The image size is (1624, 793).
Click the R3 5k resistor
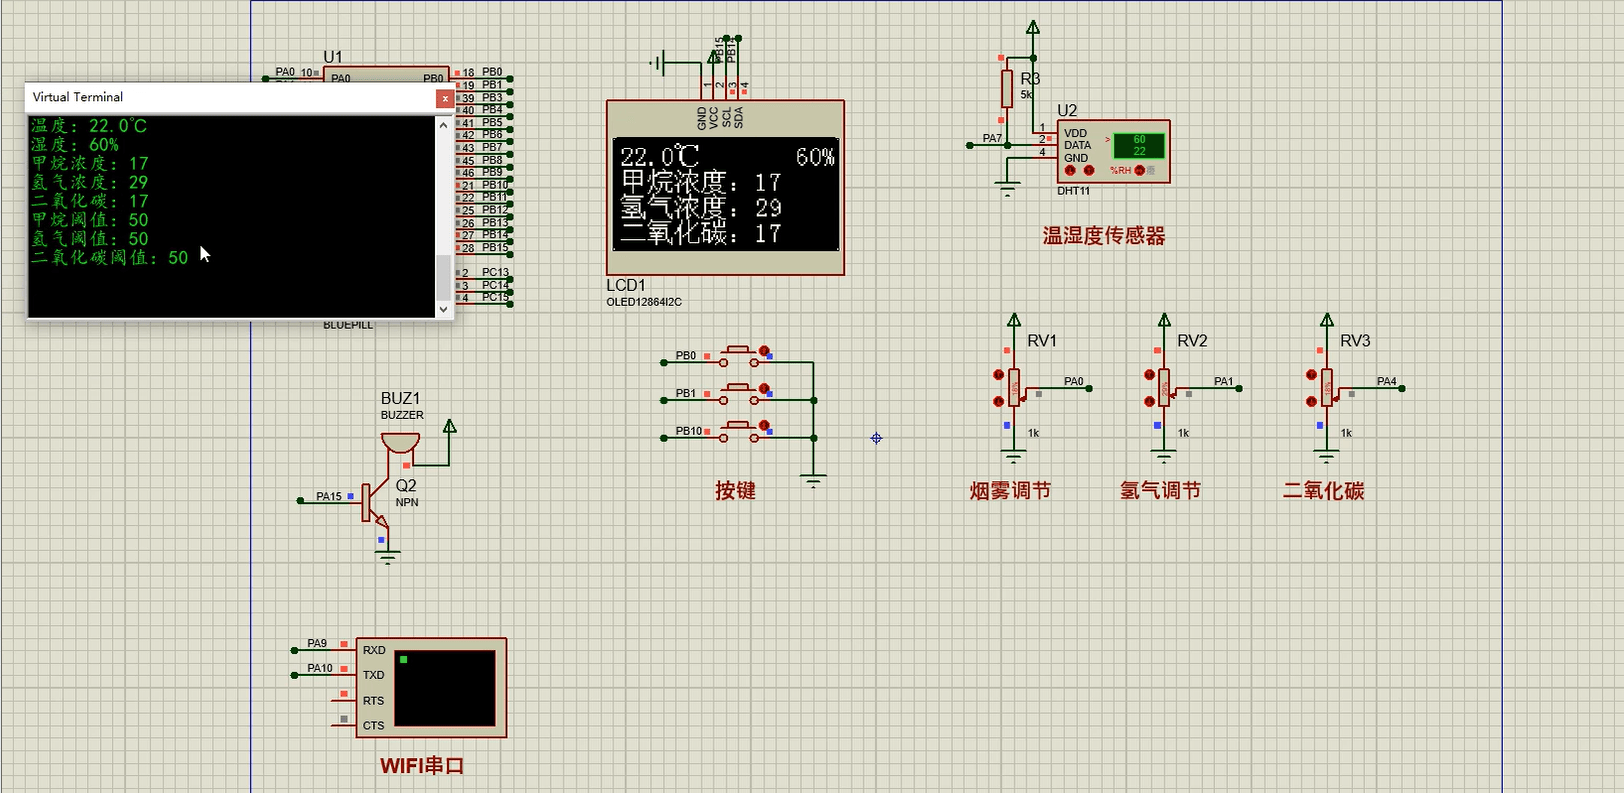[1007, 89]
